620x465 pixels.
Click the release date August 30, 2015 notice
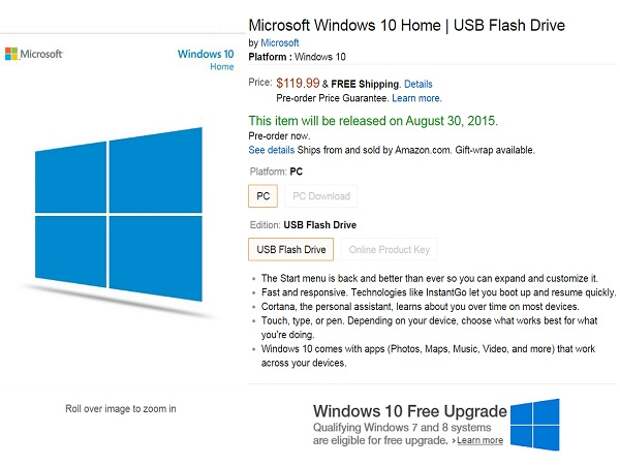[373, 121]
